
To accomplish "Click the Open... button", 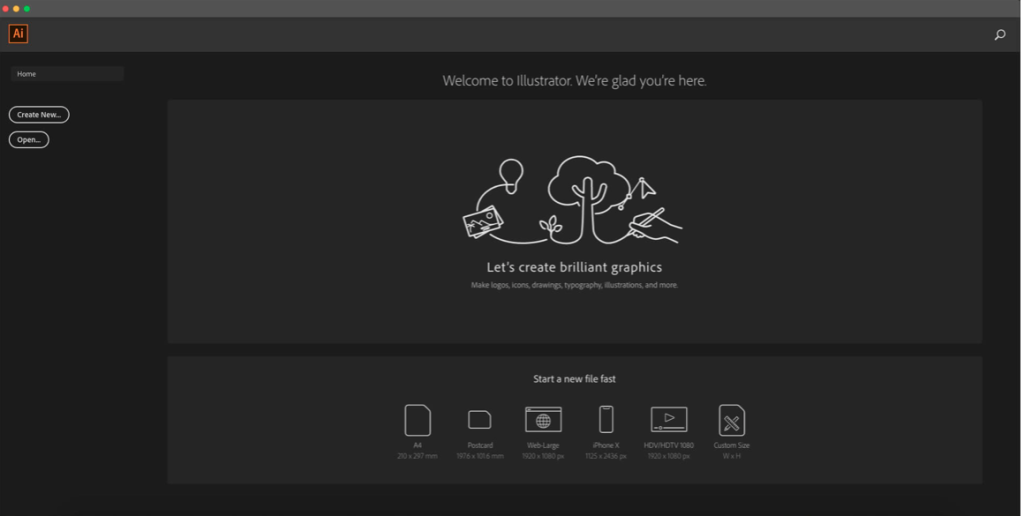I will click(29, 140).
